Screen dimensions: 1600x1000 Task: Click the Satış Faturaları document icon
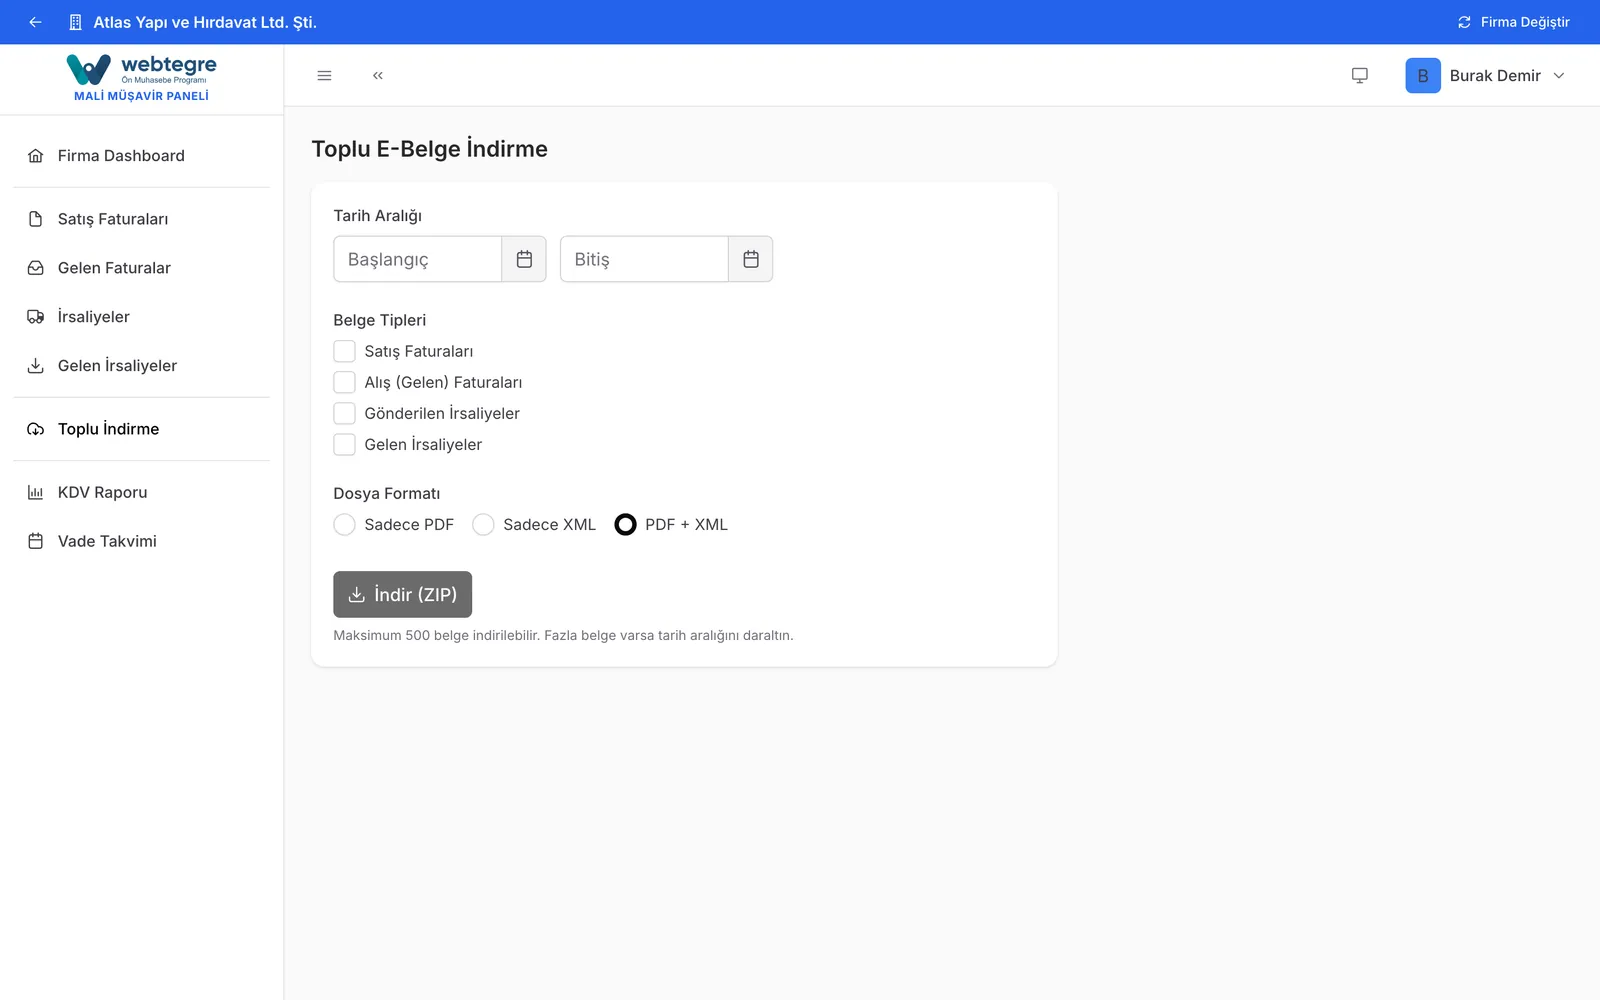click(36, 219)
